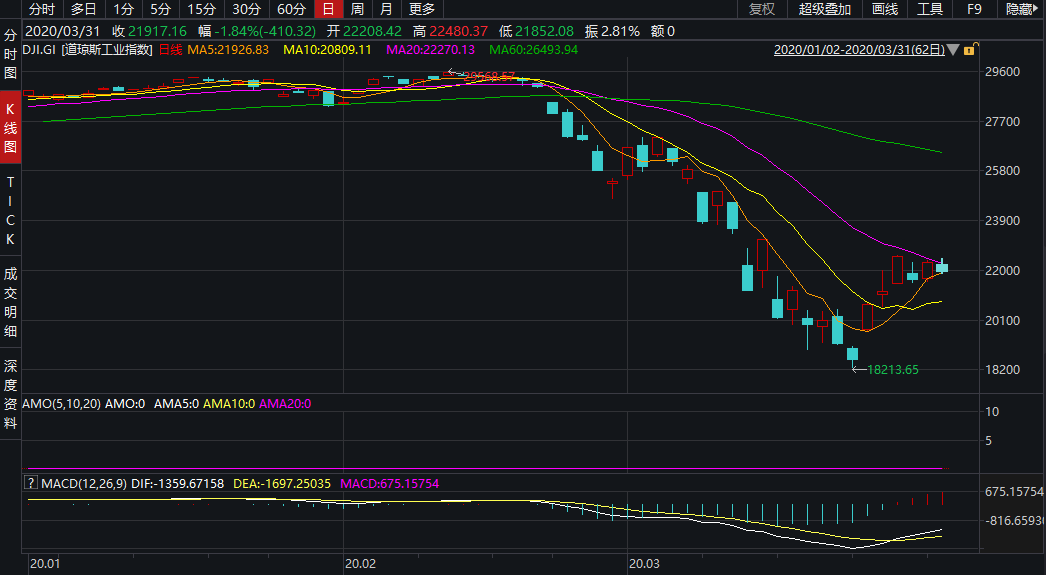
Task: Click the 2020/01/02-2020/03/31 date range link
Action: 859,50
